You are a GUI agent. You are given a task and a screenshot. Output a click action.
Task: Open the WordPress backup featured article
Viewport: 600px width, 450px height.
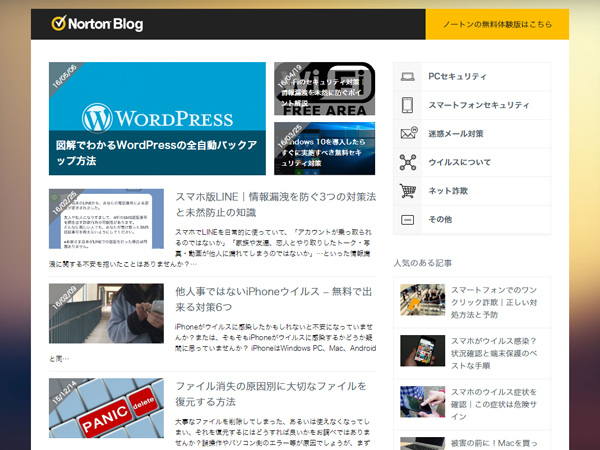(157, 119)
